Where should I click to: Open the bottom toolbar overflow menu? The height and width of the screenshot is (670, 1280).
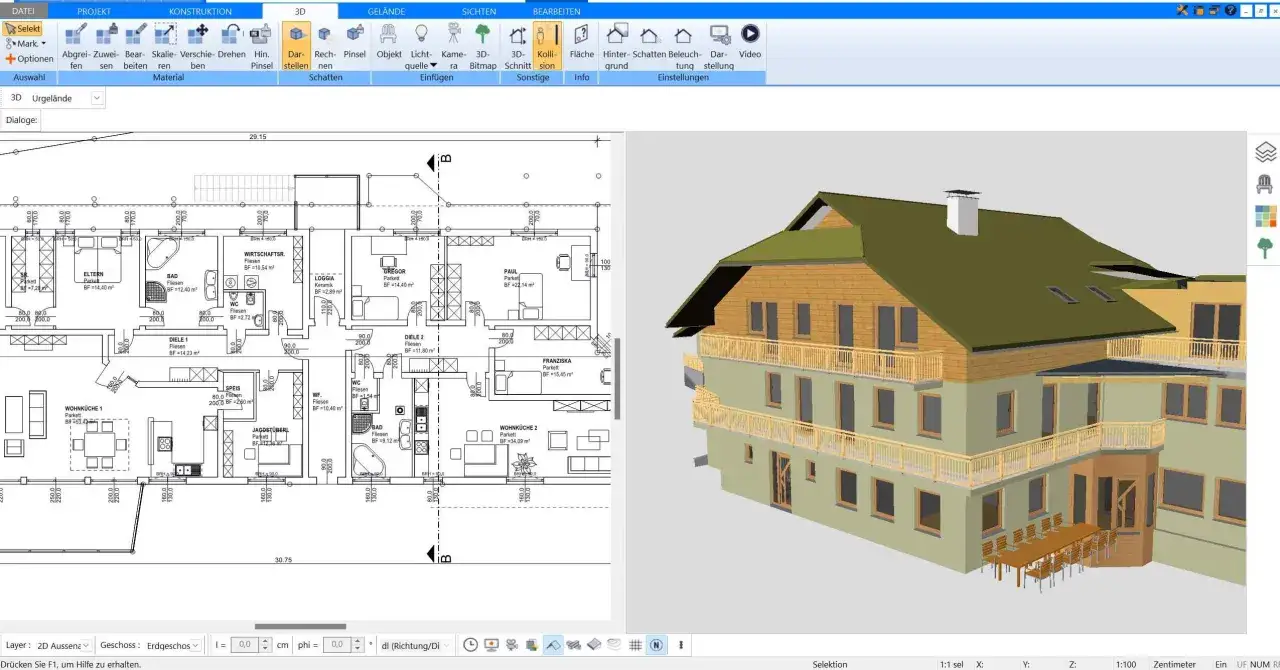point(681,645)
